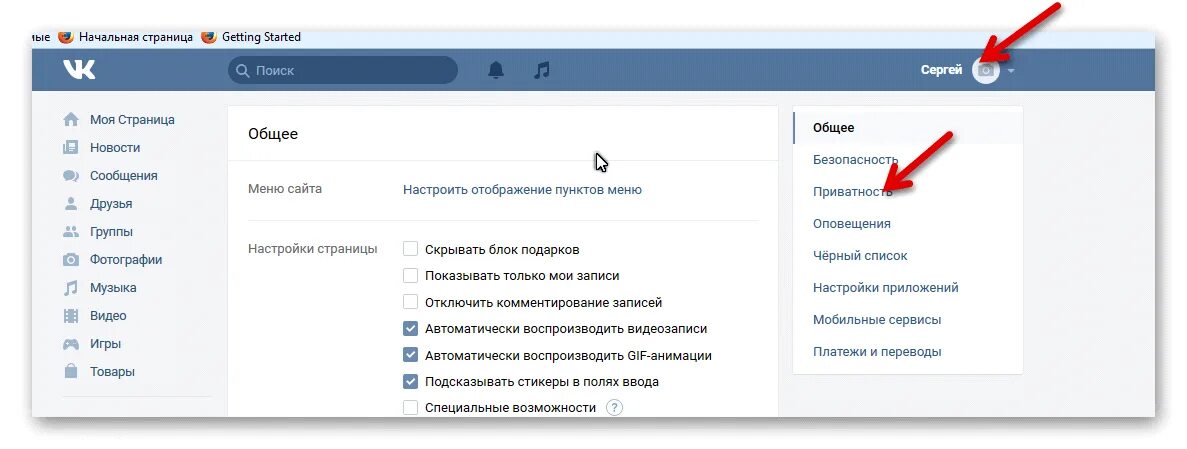Click the search magnifier icon
This screenshot has width=1187, height=449.
[242, 70]
